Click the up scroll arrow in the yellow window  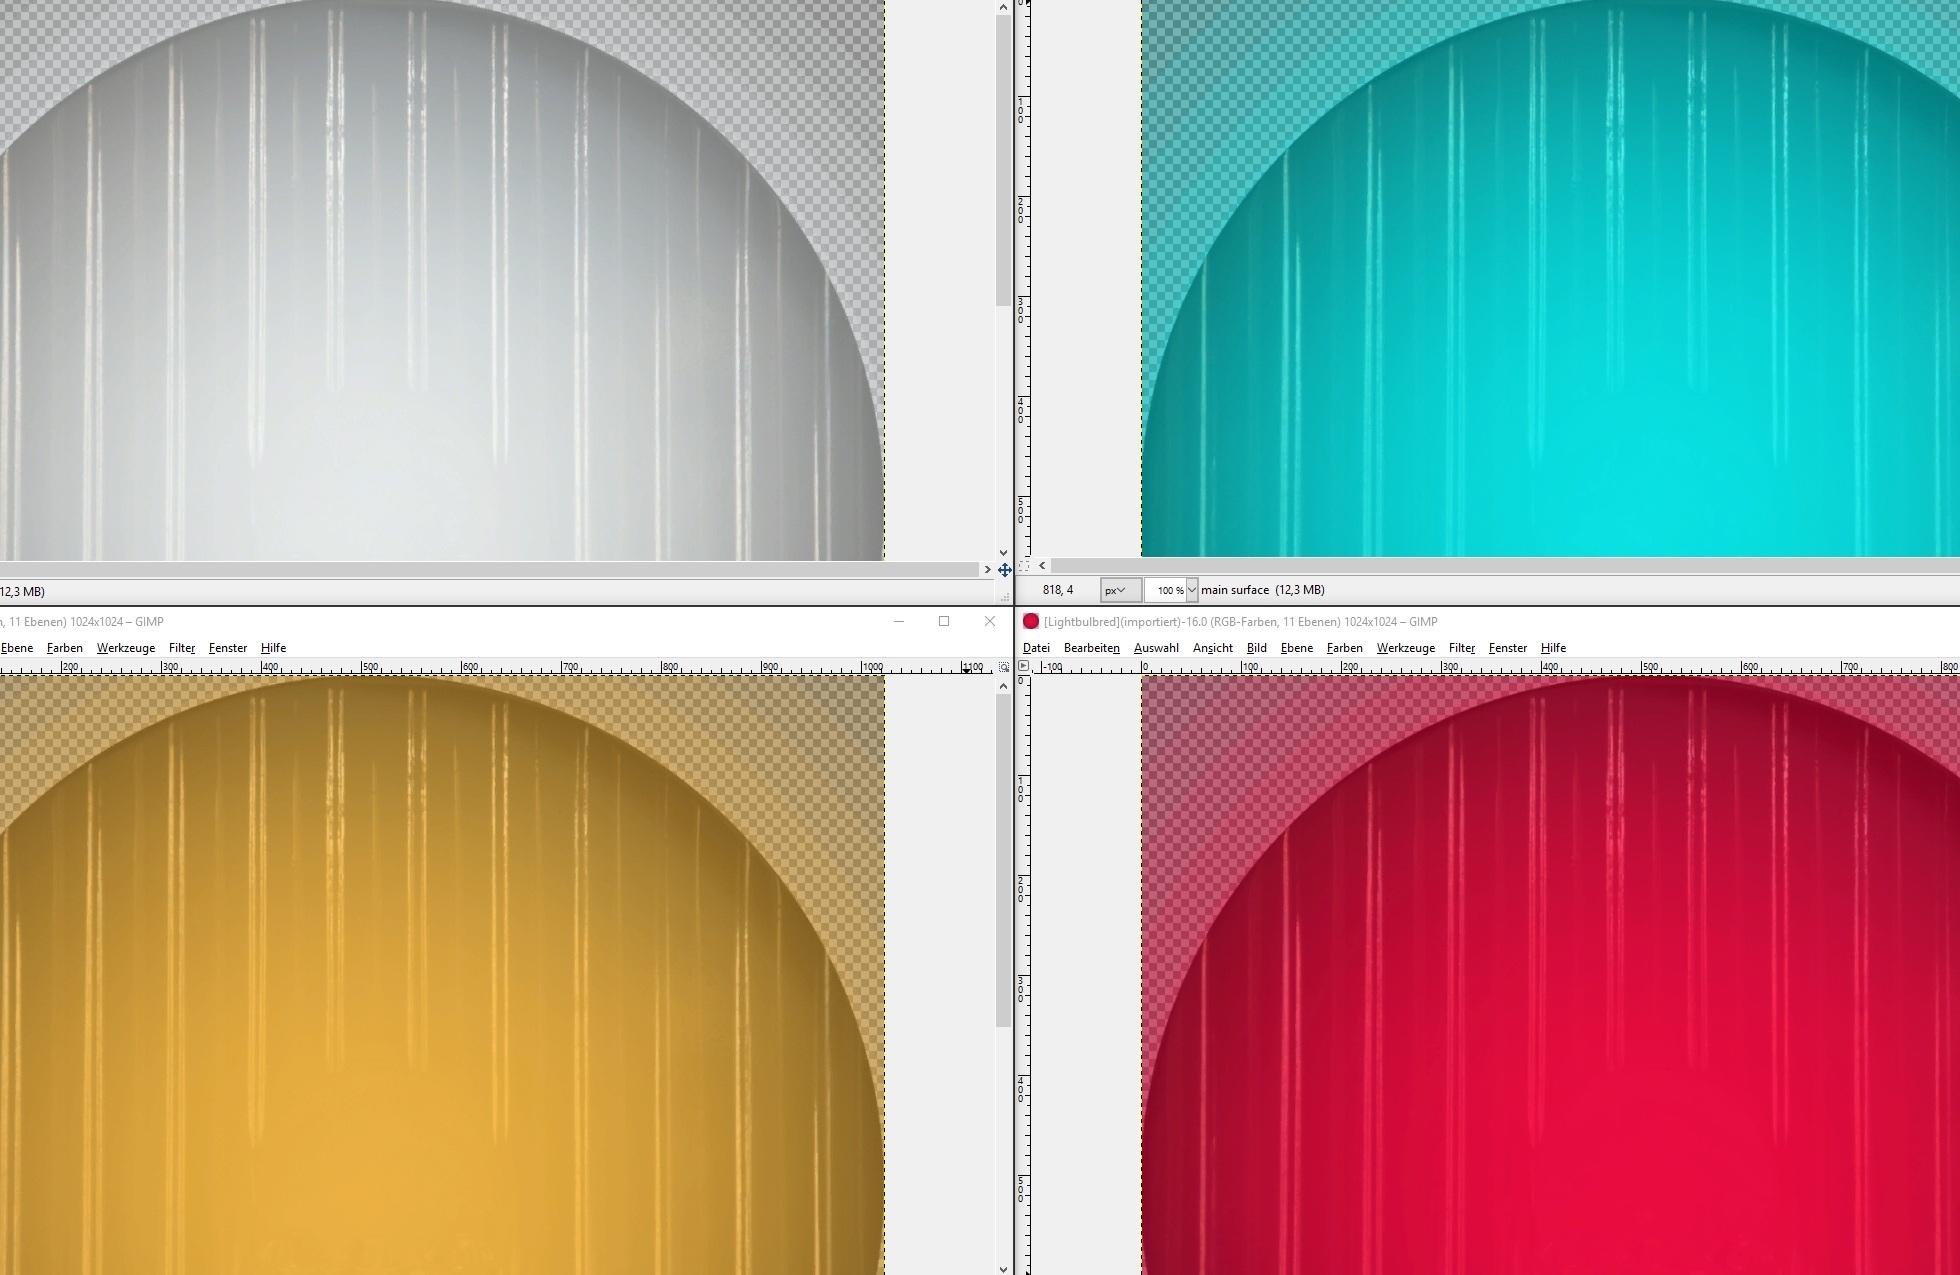1003,686
